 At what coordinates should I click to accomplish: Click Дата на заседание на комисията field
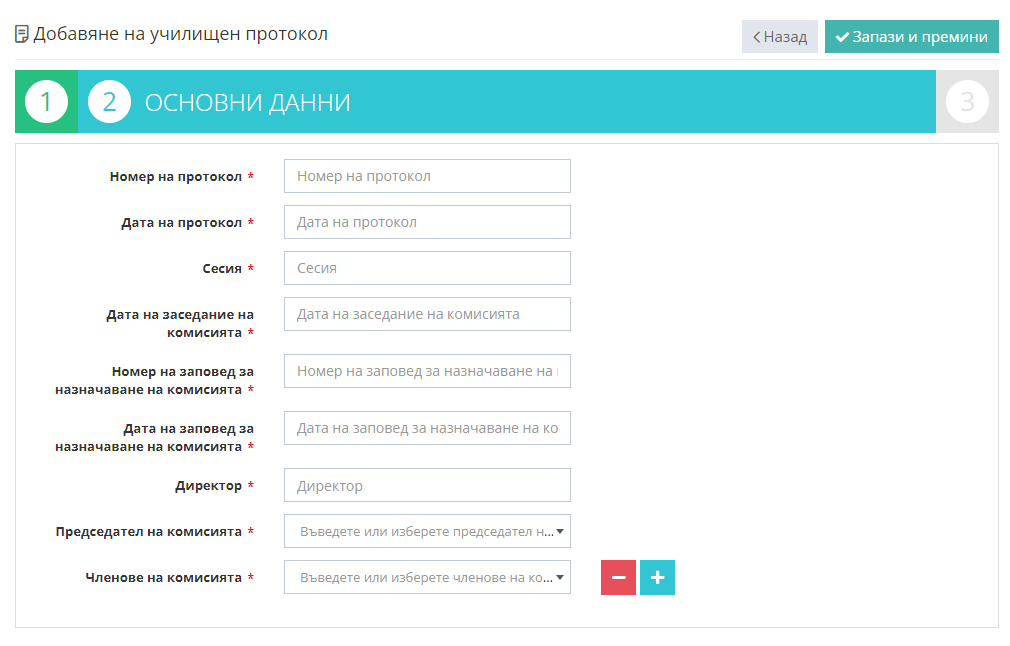427,314
